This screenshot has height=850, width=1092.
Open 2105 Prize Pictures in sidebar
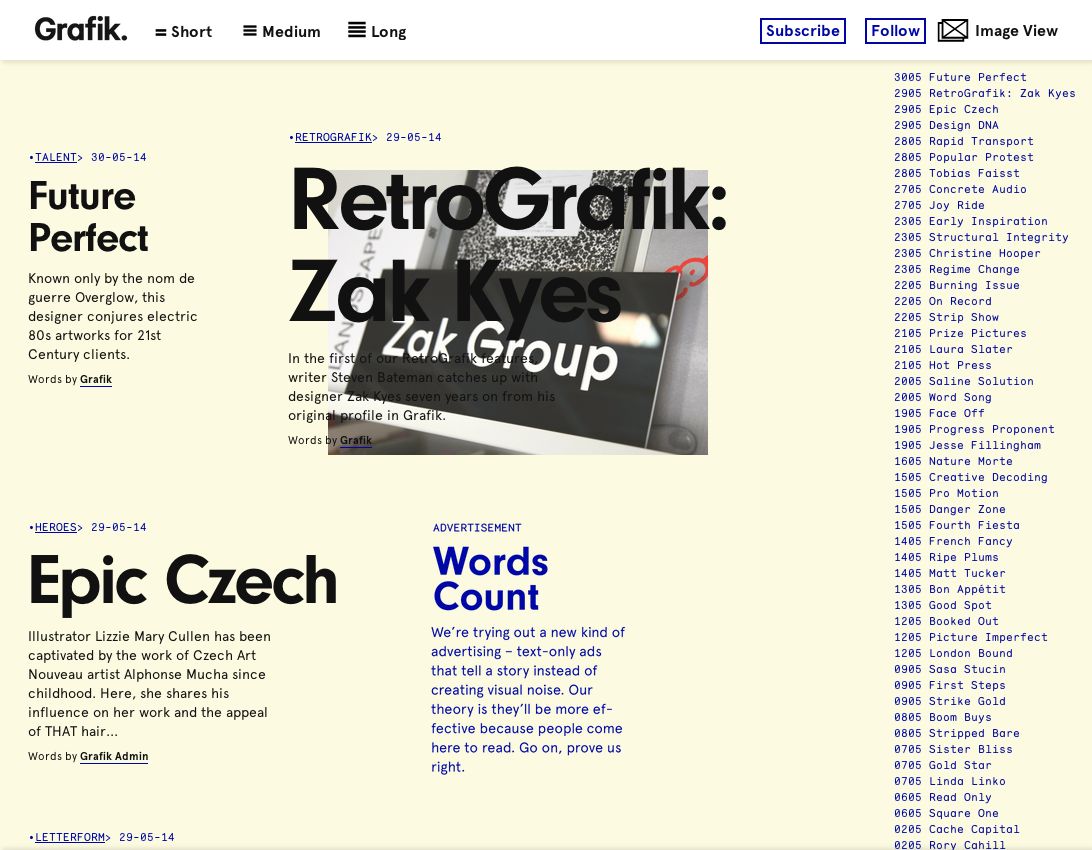960,333
